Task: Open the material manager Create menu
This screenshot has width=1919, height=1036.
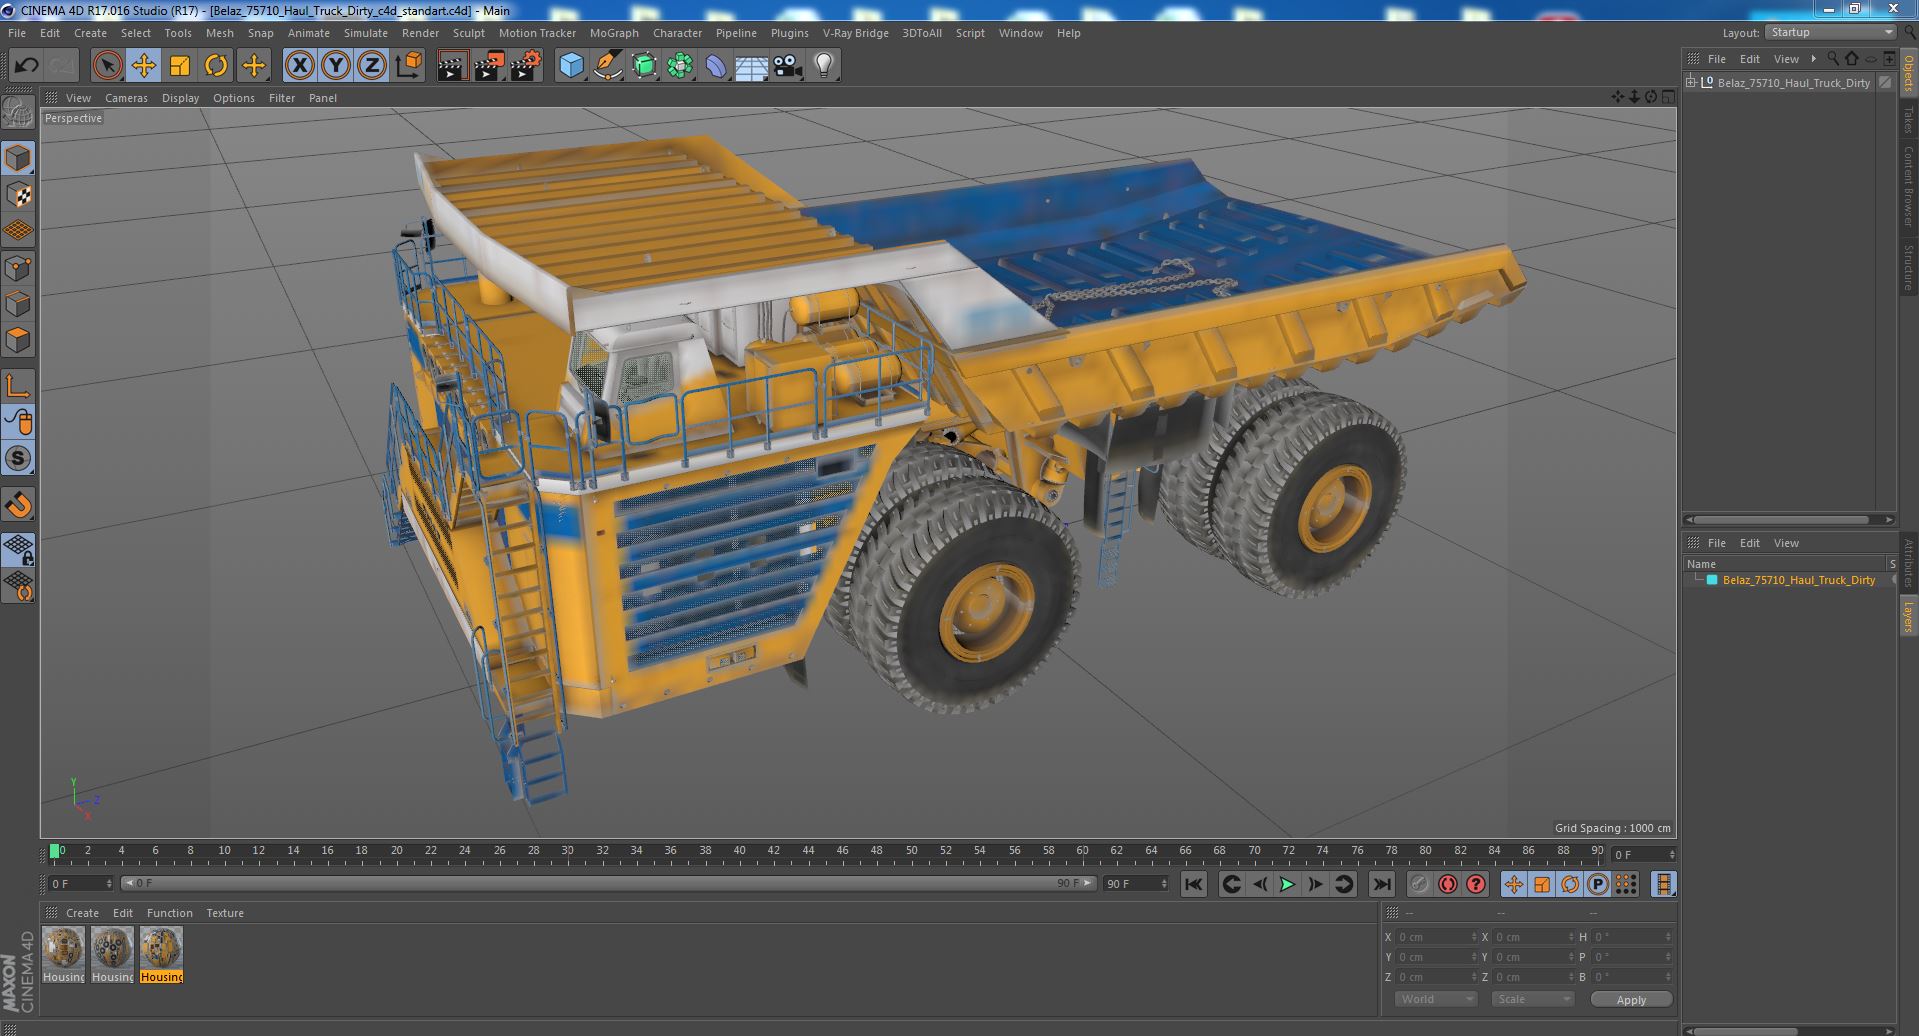Action: 82,913
